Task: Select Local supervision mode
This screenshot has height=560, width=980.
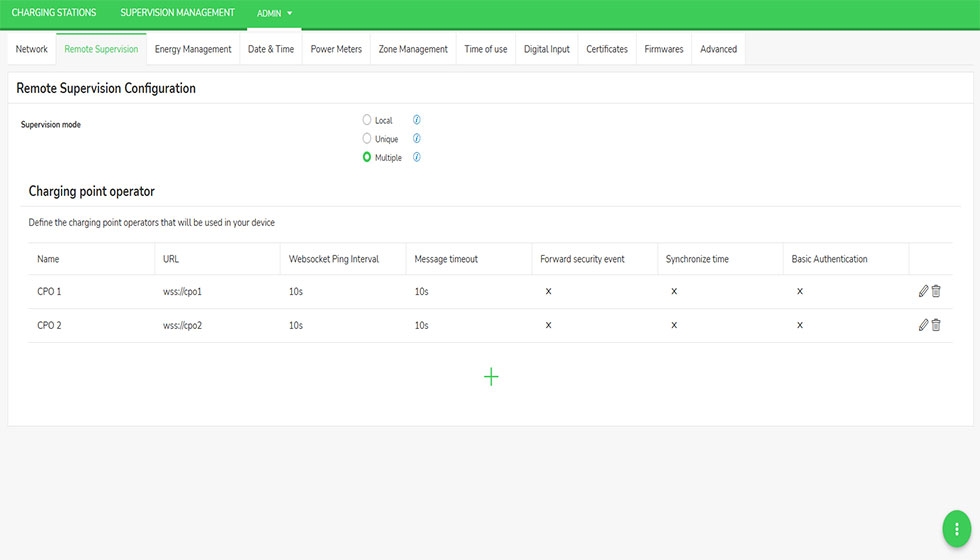Action: click(367, 120)
